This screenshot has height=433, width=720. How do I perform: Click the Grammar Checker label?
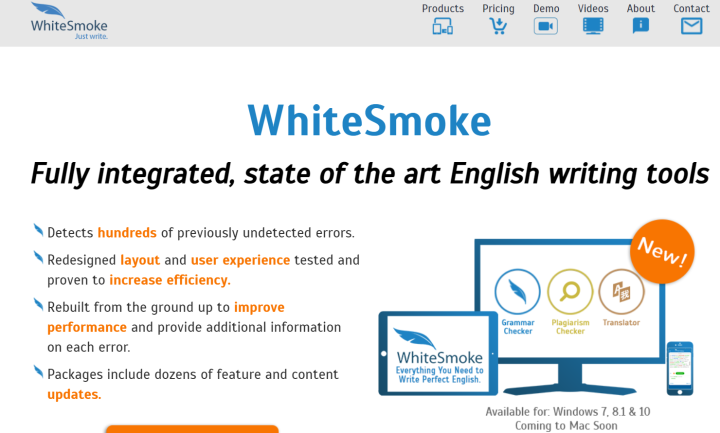point(518,326)
